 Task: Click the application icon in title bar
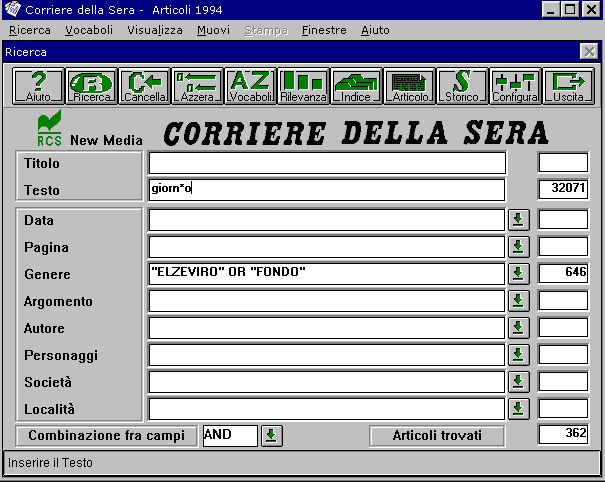[x=12, y=9]
